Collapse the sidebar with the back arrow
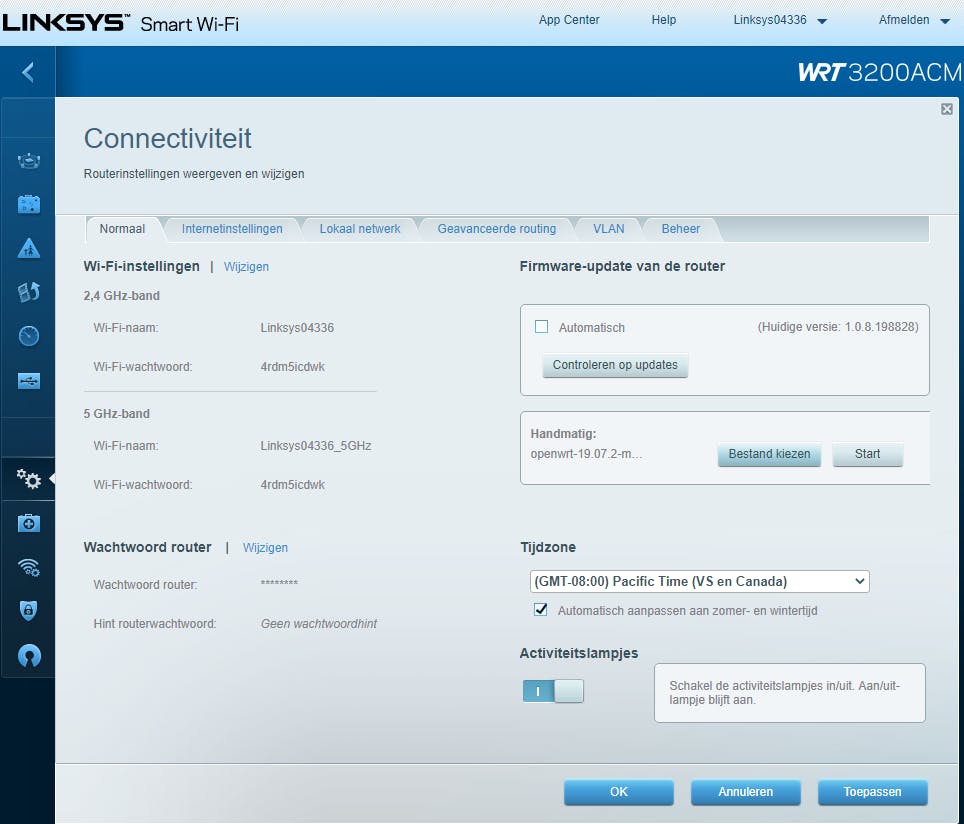 [28, 73]
